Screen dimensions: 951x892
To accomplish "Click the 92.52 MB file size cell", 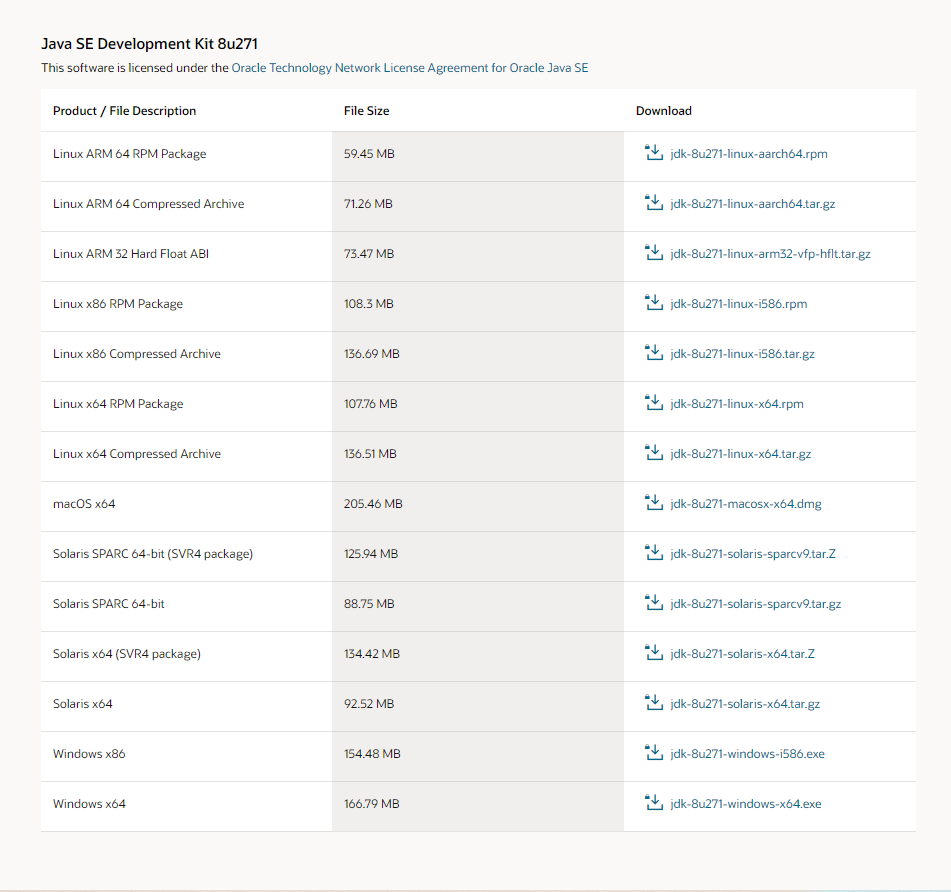I will click(x=478, y=707).
